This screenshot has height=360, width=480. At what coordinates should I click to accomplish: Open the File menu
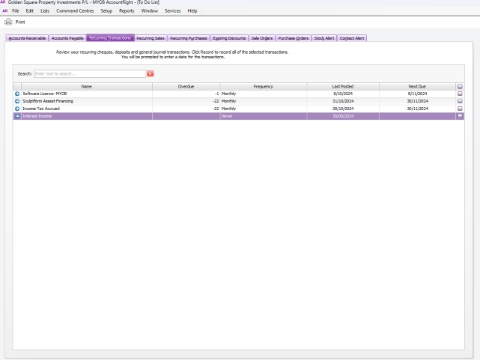[16, 11]
